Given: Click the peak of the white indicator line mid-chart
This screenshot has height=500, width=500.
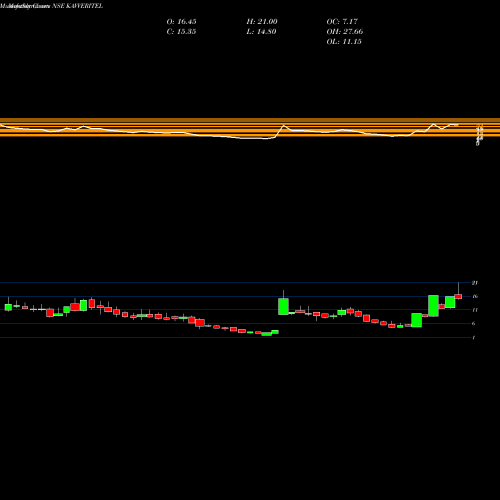Looking at the screenshot, I should [284, 126].
